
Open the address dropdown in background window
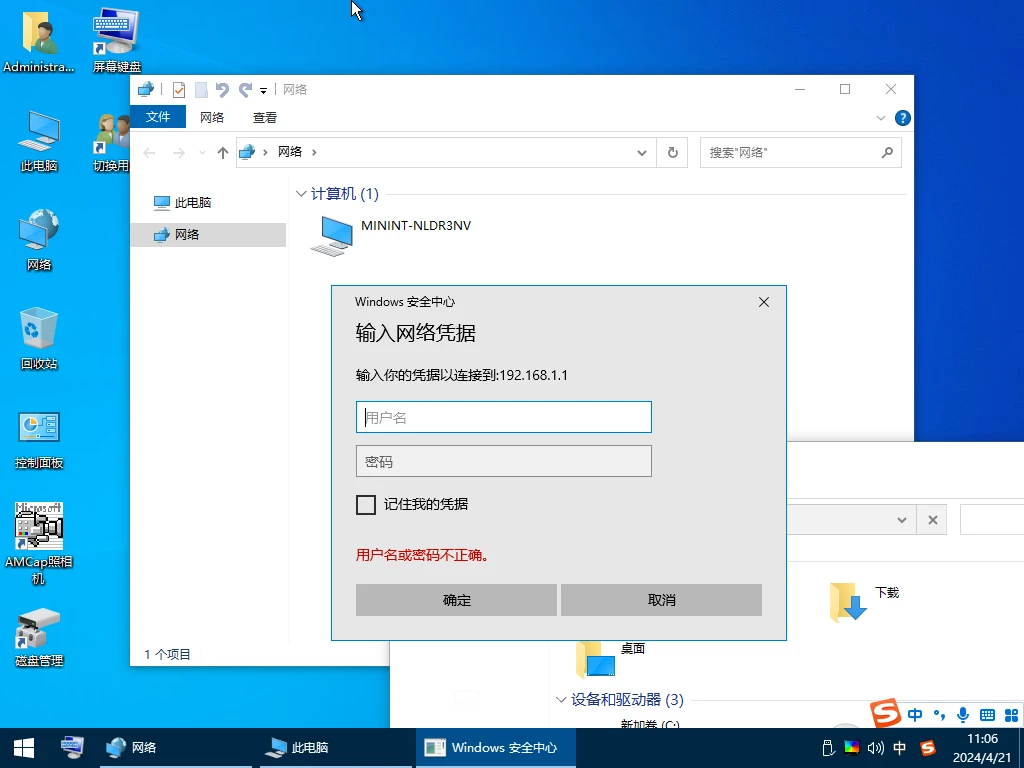click(902, 520)
